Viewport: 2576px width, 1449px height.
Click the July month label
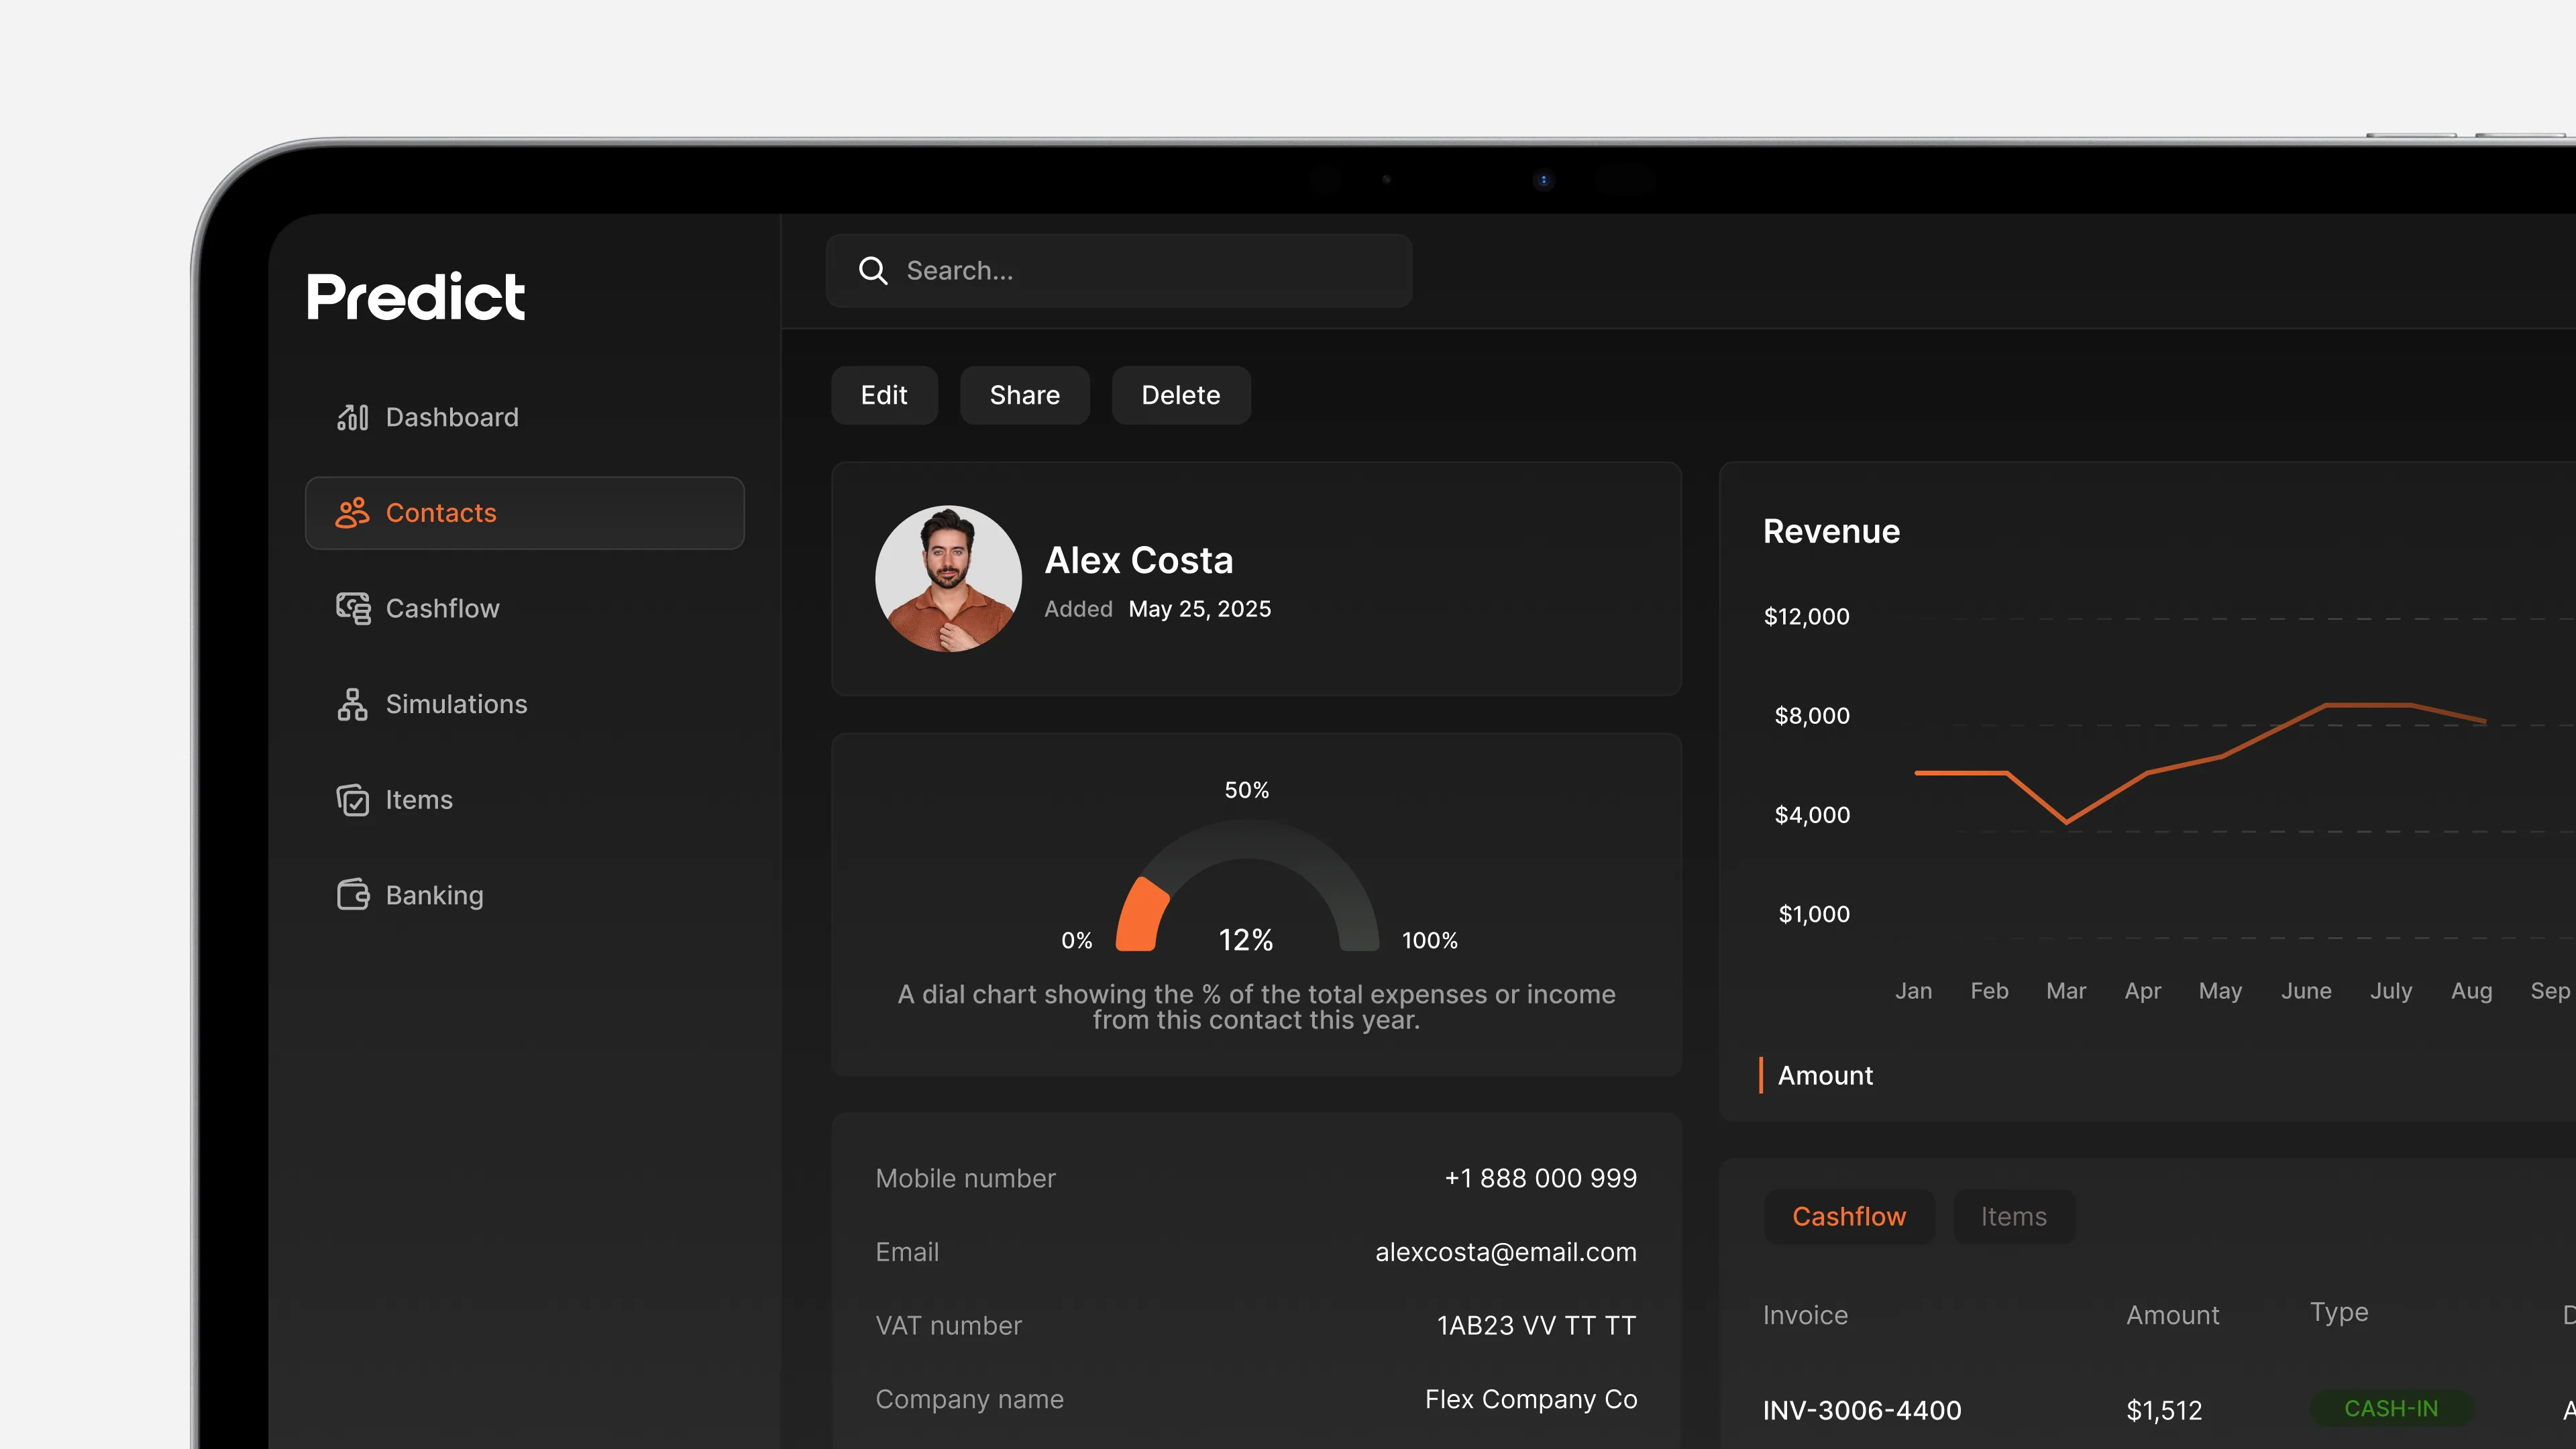[x=2391, y=990]
